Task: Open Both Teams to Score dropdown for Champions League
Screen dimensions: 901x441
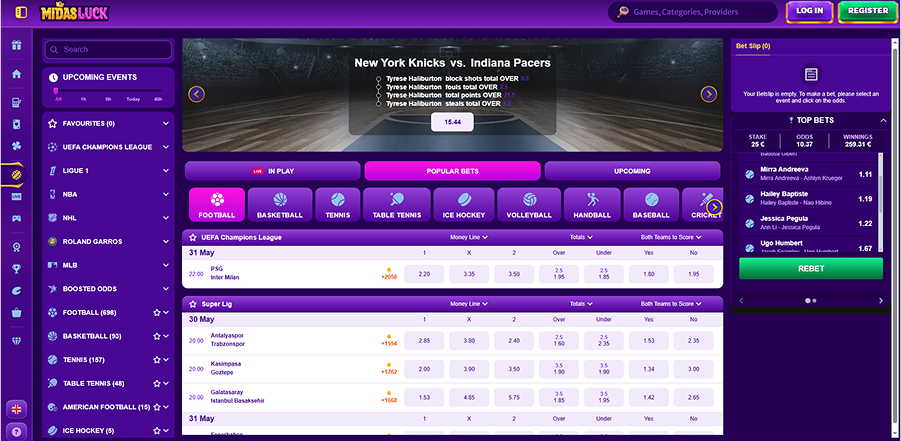Action: click(x=671, y=237)
